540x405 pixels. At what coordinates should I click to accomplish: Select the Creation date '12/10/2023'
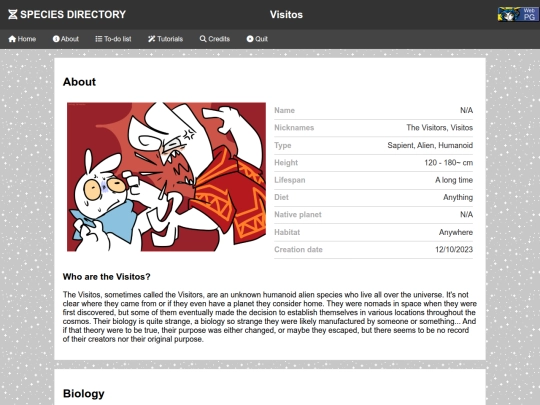[x=454, y=250]
